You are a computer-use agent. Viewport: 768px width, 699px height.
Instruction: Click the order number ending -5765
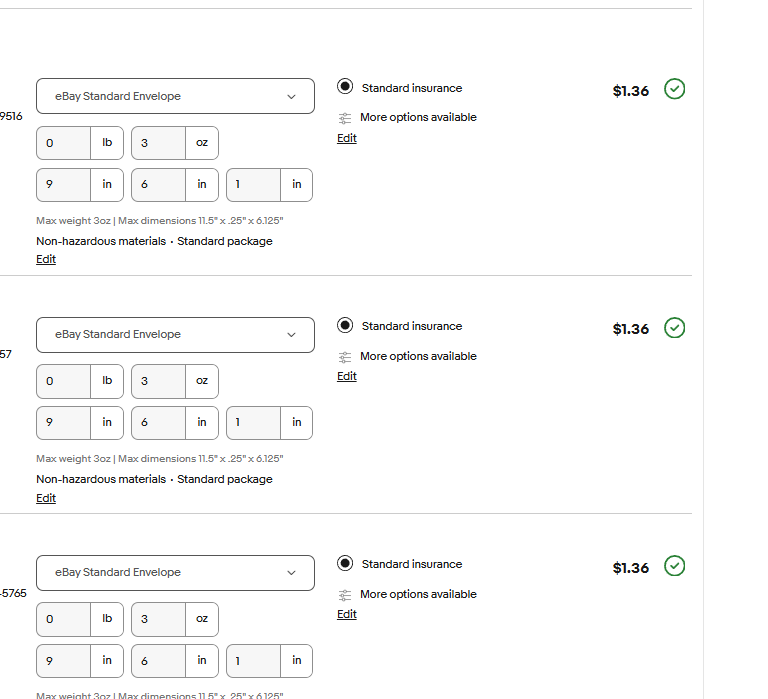[x=13, y=594]
